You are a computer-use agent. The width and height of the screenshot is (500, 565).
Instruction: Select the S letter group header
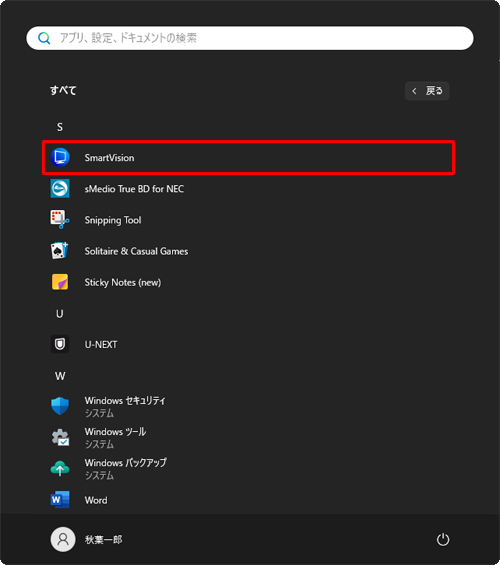[x=60, y=127]
